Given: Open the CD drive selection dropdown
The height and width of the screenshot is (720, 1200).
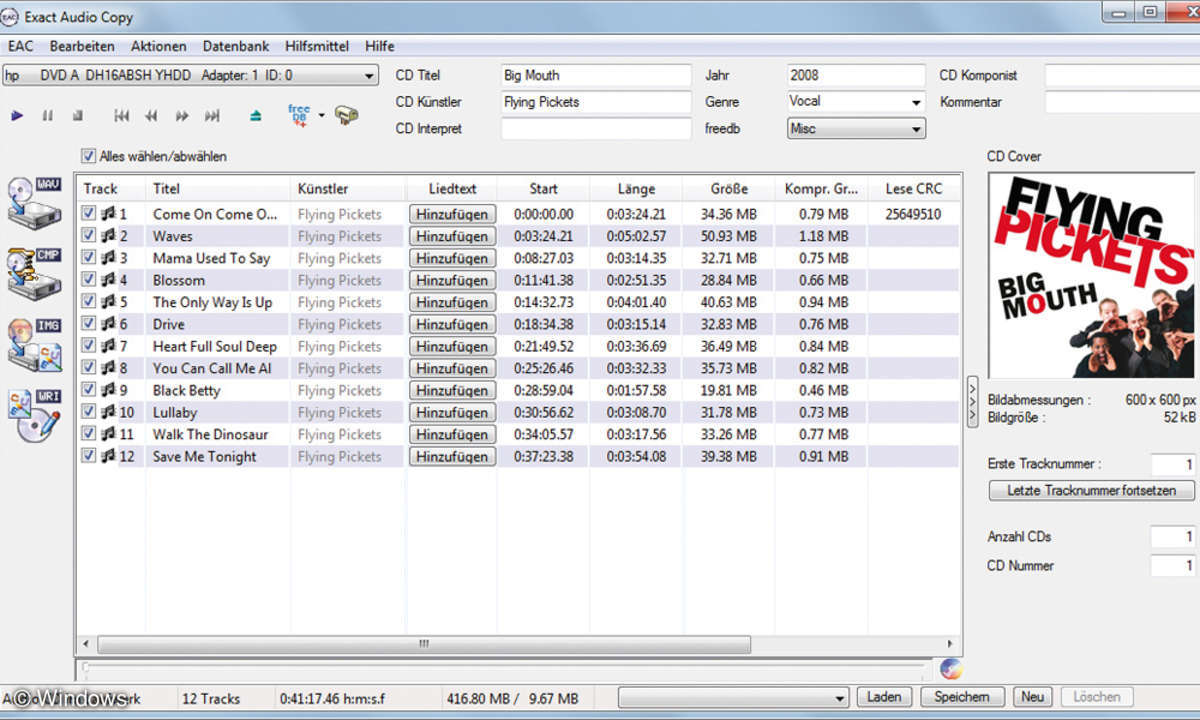Looking at the screenshot, I should (x=369, y=76).
